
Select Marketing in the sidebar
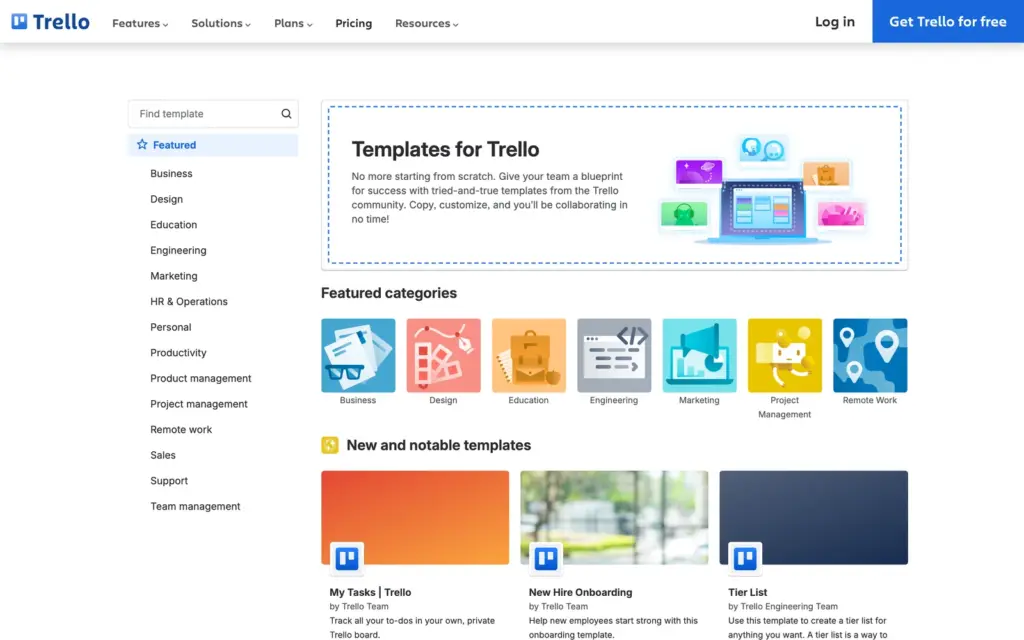[174, 276]
